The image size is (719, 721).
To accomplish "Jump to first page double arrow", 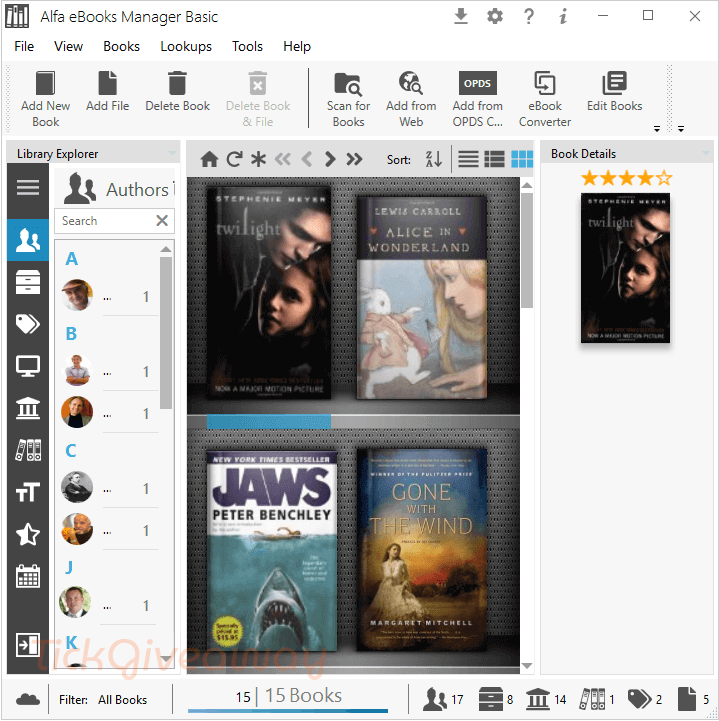I will point(283,160).
